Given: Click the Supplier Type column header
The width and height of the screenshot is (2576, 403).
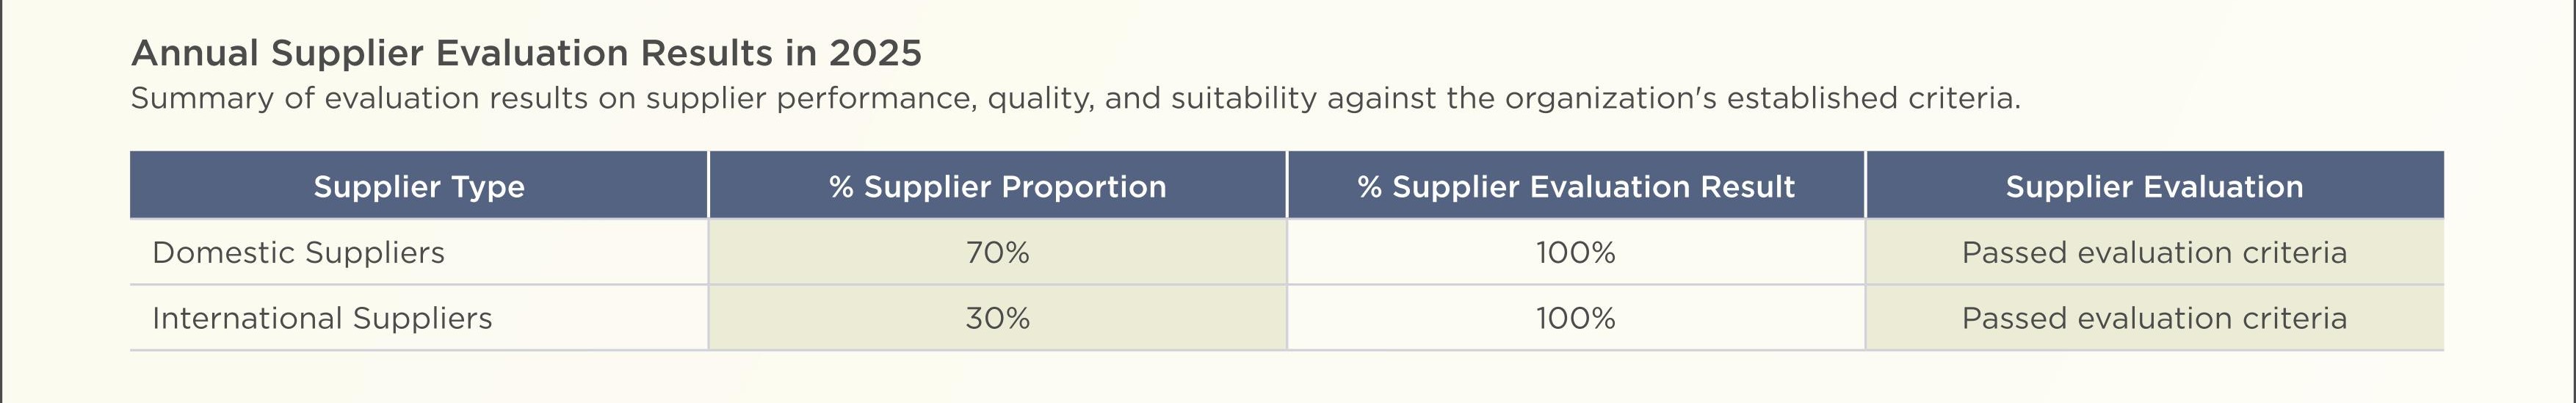Looking at the screenshot, I should click(x=419, y=186).
